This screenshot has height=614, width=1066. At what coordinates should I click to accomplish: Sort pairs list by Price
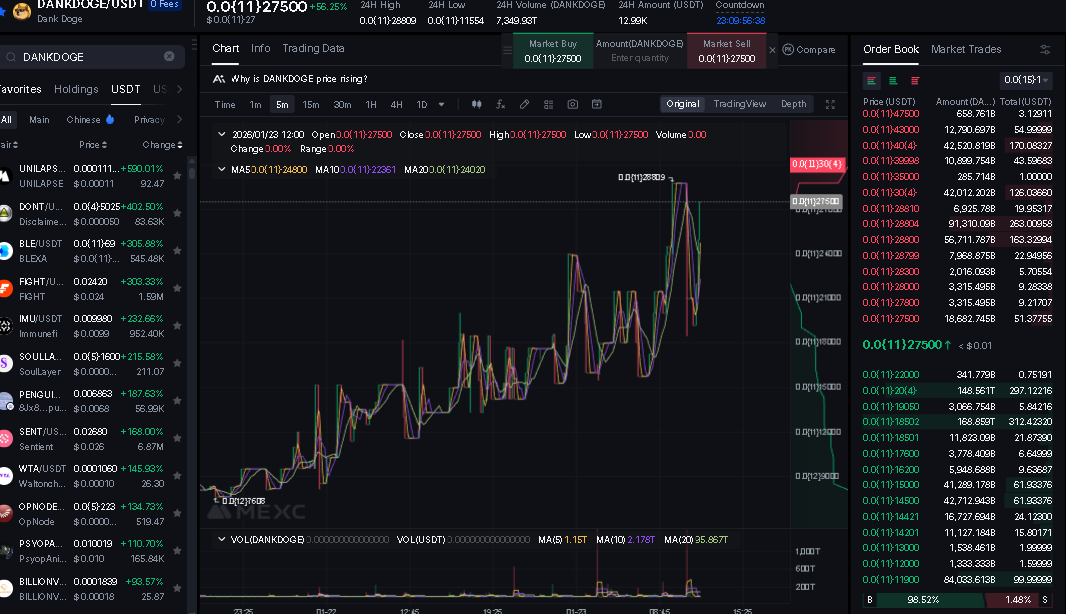point(92,145)
